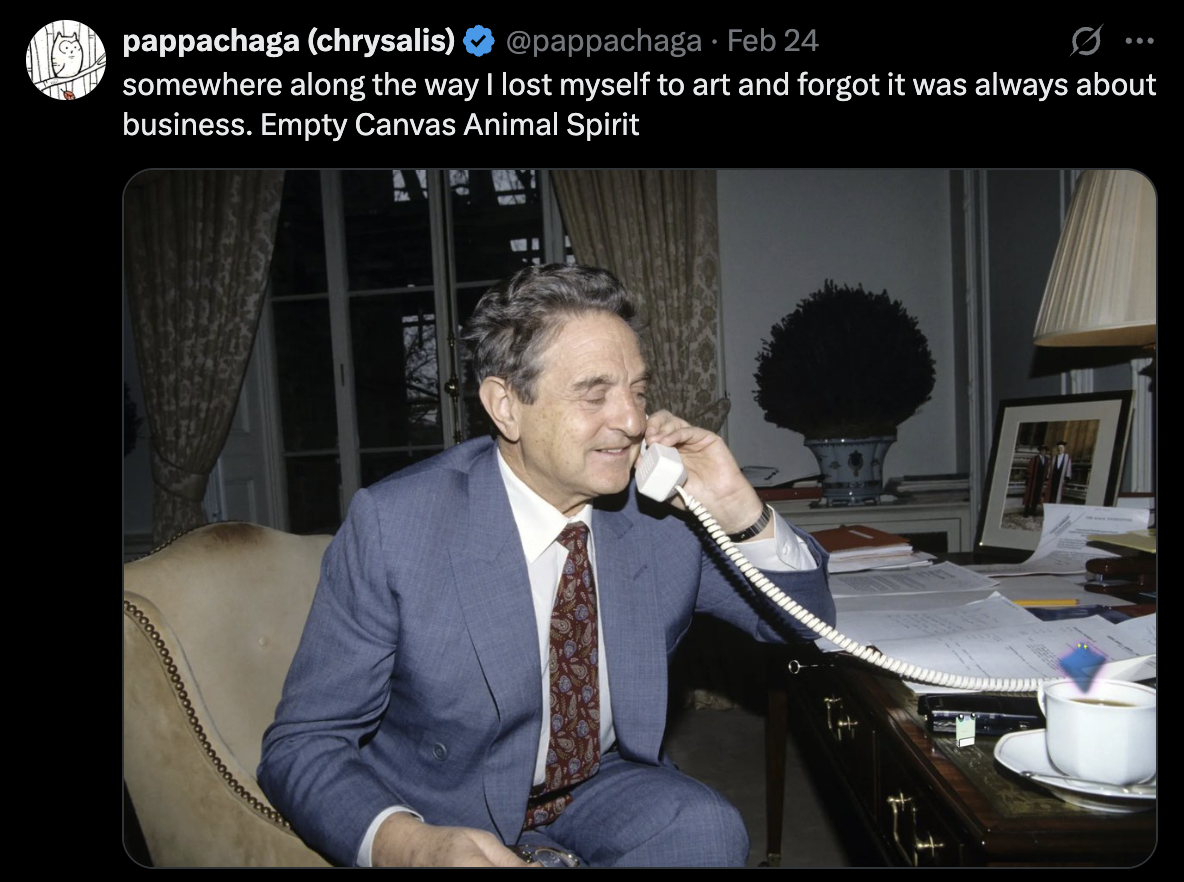The height and width of the screenshot is (882, 1184).
Task: Click the white coffee cup on desk
Action: pyautogui.click(x=1099, y=731)
